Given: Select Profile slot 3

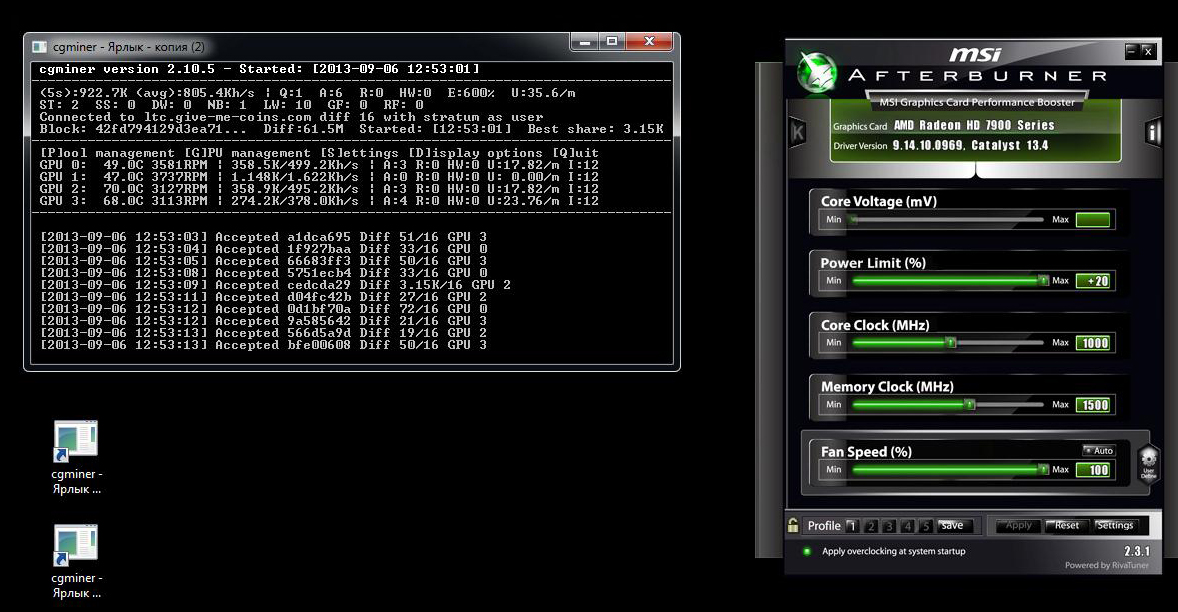Looking at the screenshot, I should click(x=889, y=526).
